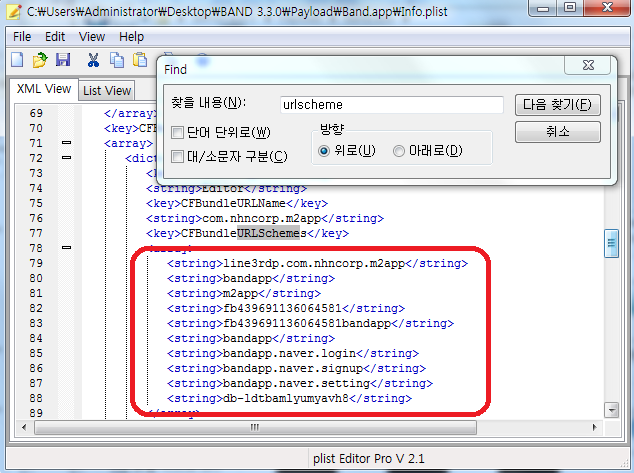Viewport: 634px width, 473px height.
Task: Click the m2app string on line 81
Action: point(244,293)
